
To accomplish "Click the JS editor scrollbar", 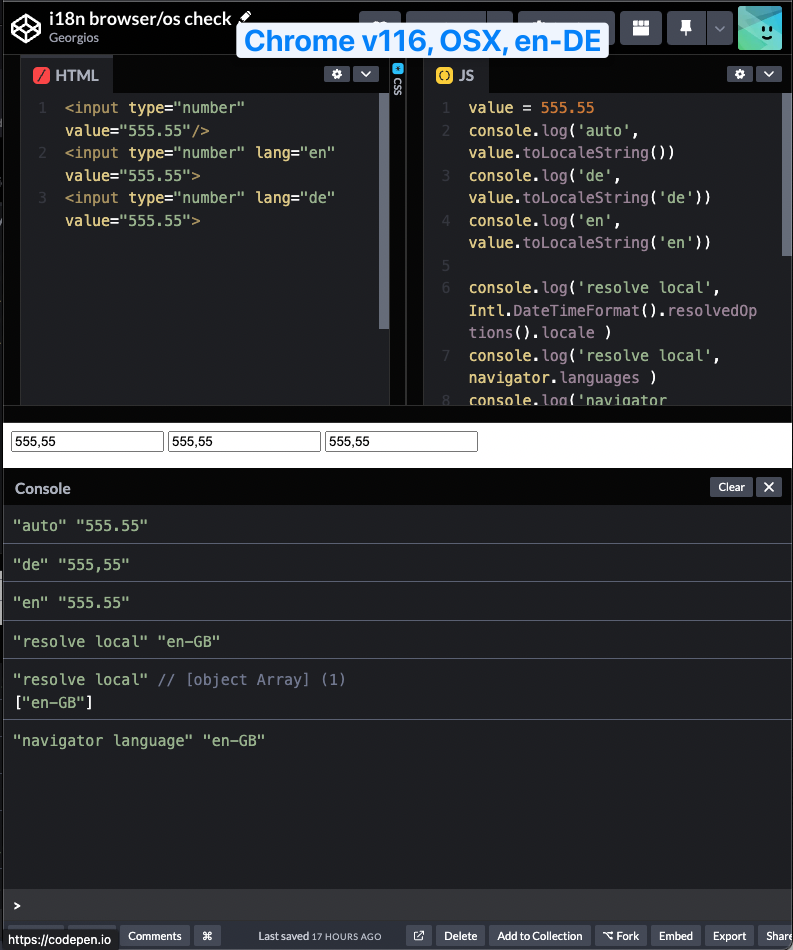I will pyautogui.click(x=786, y=176).
